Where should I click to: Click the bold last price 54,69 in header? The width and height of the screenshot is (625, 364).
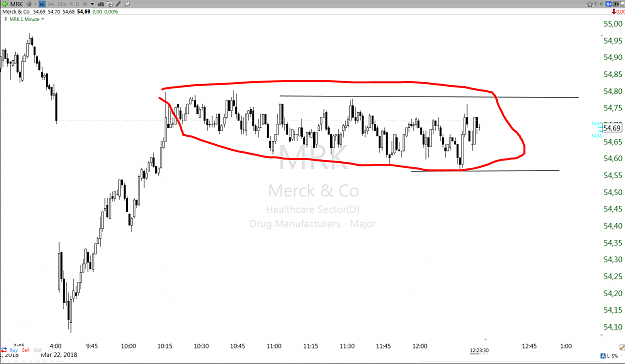[x=83, y=12]
